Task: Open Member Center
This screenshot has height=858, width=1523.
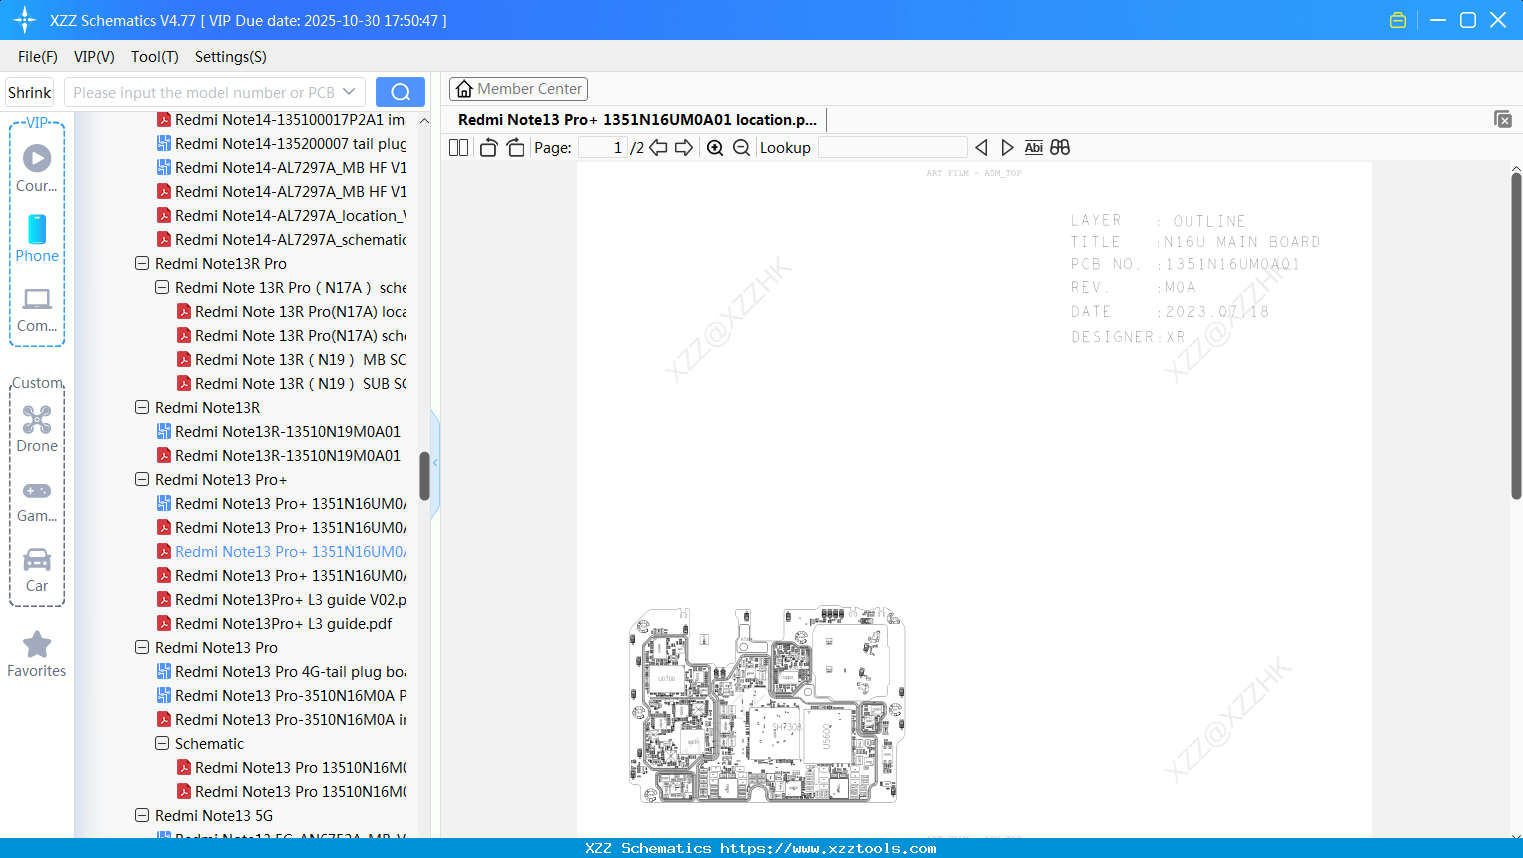Action: 518,89
